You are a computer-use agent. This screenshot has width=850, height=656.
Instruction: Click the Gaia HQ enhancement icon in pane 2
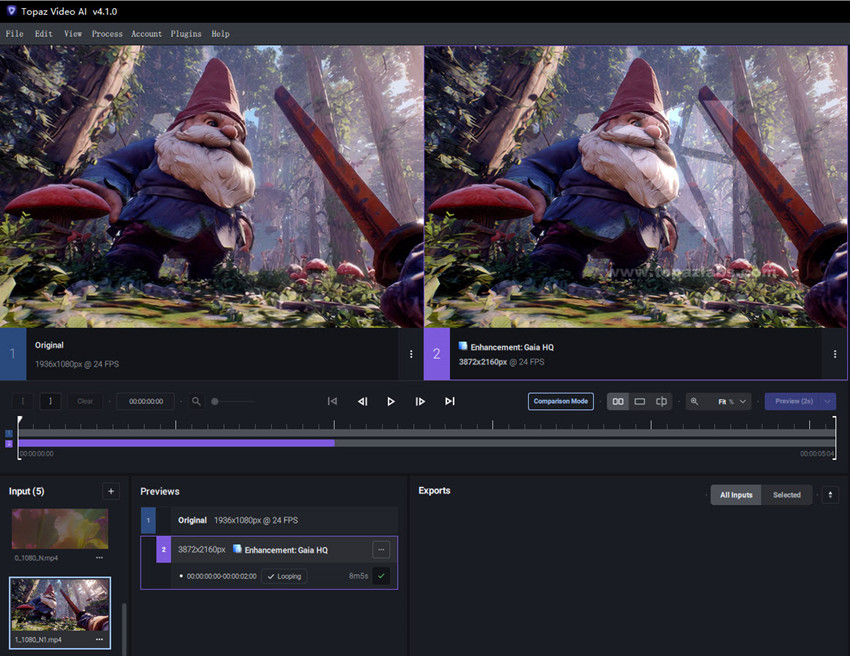point(463,346)
